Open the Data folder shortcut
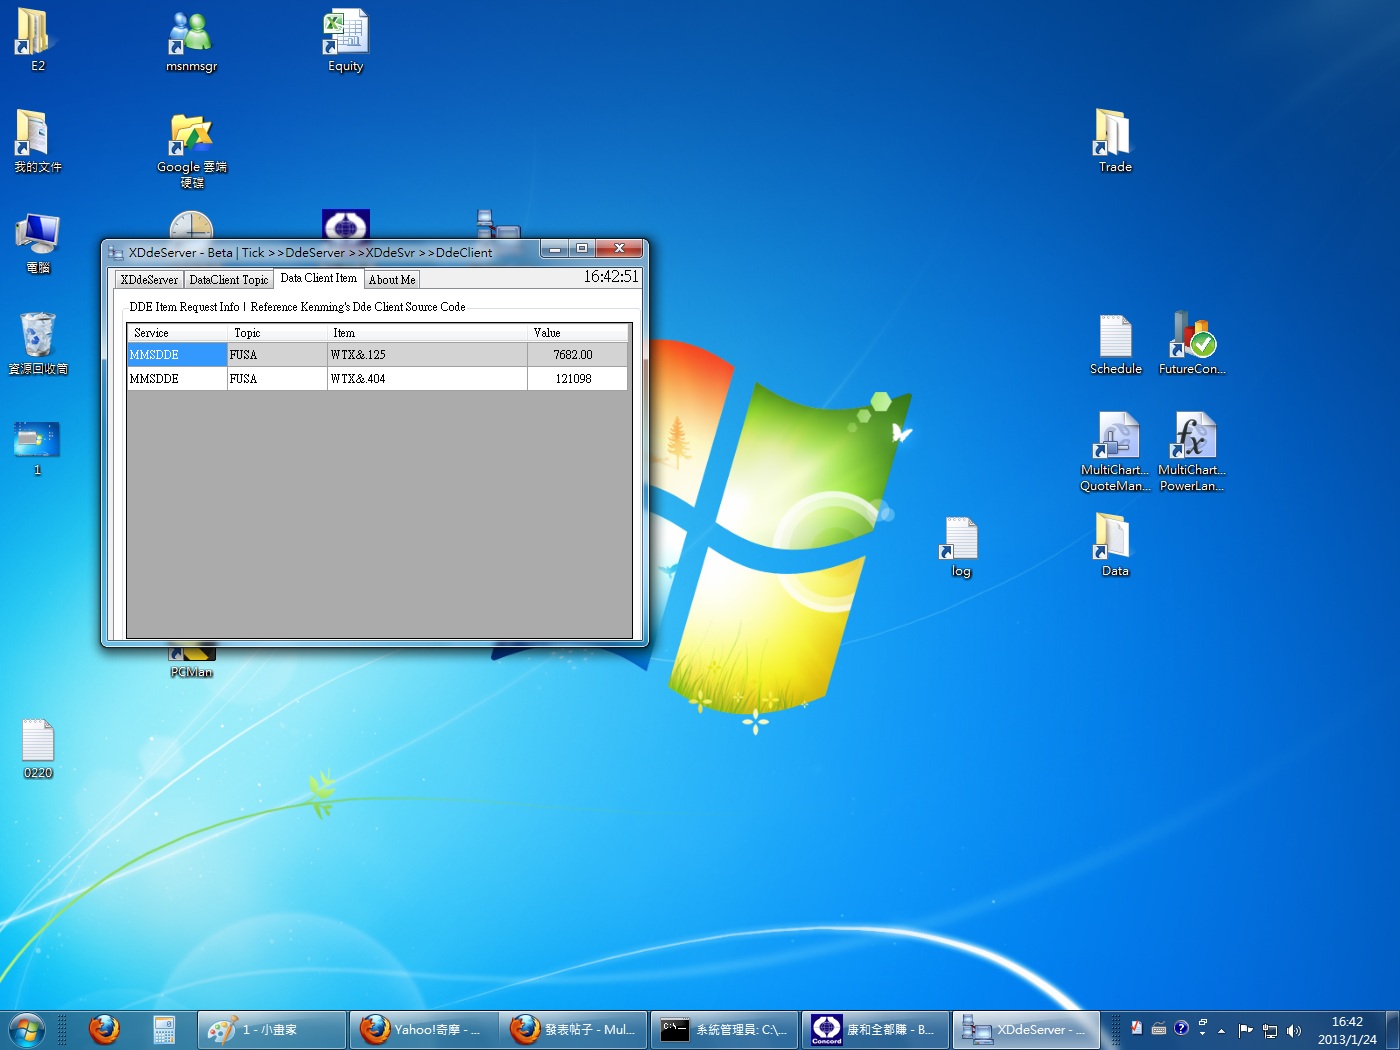This screenshot has width=1400, height=1050. click(x=1115, y=545)
